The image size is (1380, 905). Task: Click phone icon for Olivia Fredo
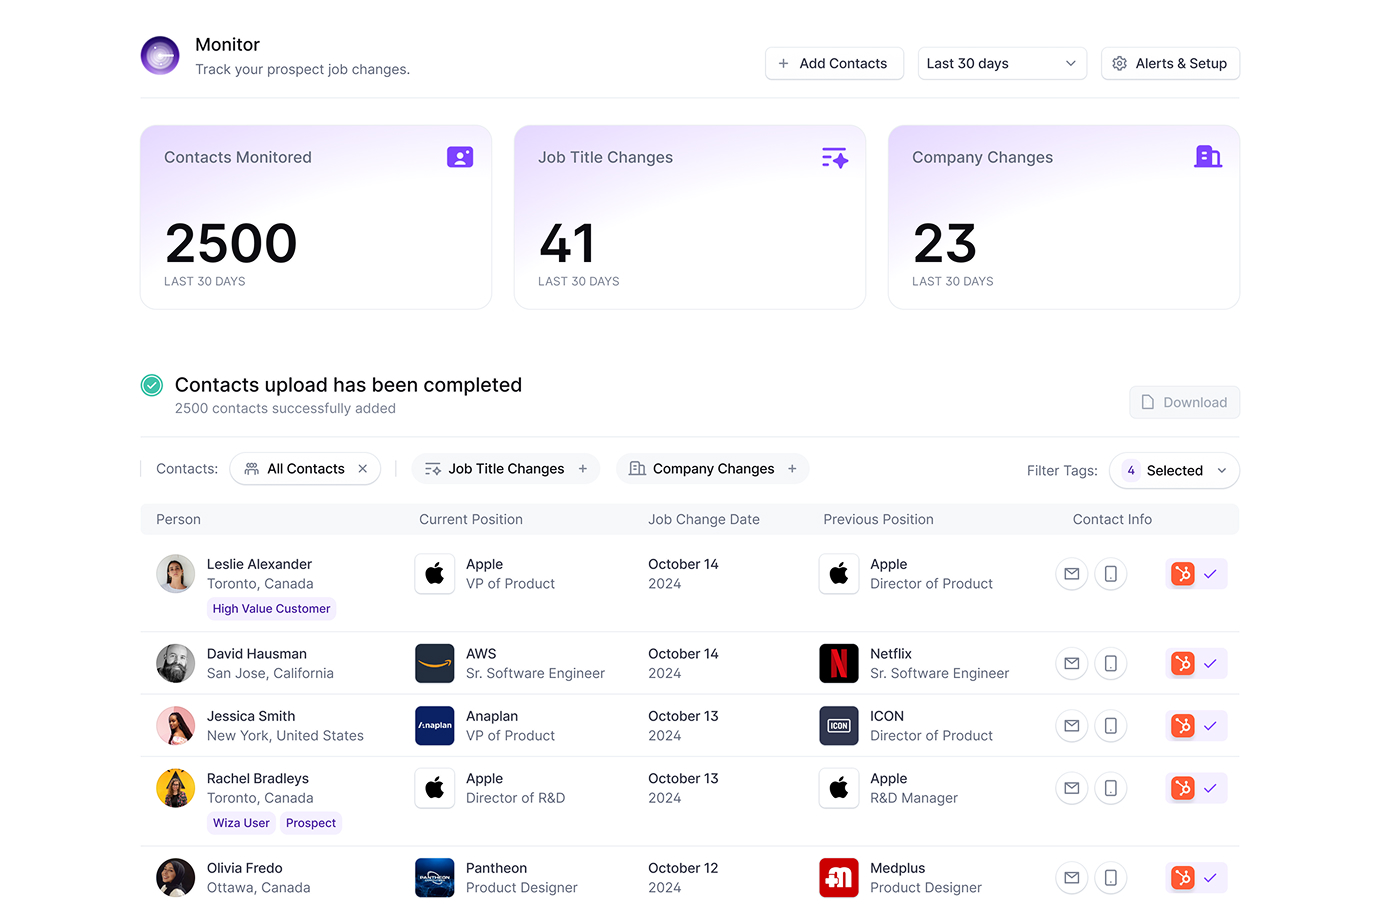pyautogui.click(x=1111, y=878)
